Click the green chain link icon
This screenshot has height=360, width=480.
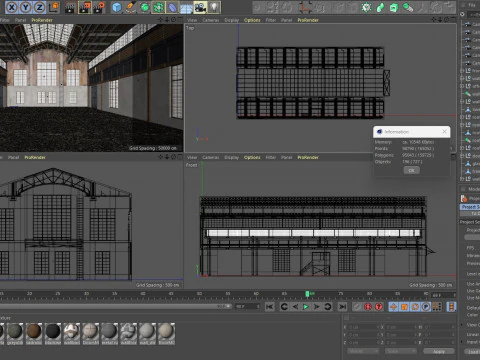380,7
